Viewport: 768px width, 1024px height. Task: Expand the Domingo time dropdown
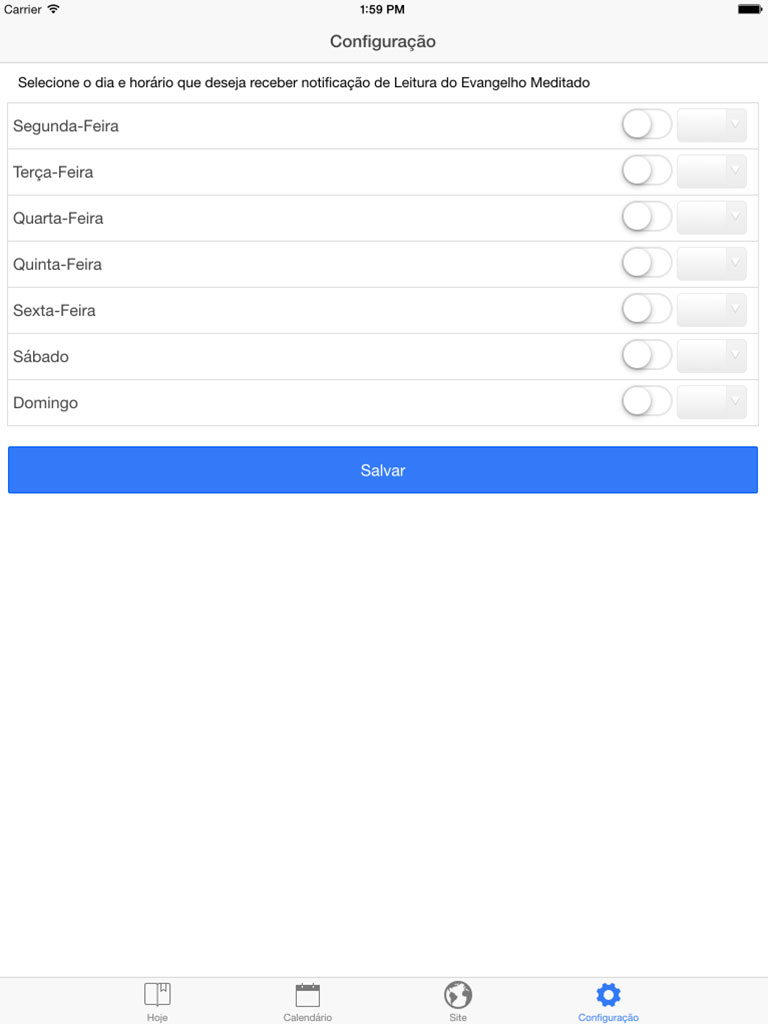tap(712, 402)
